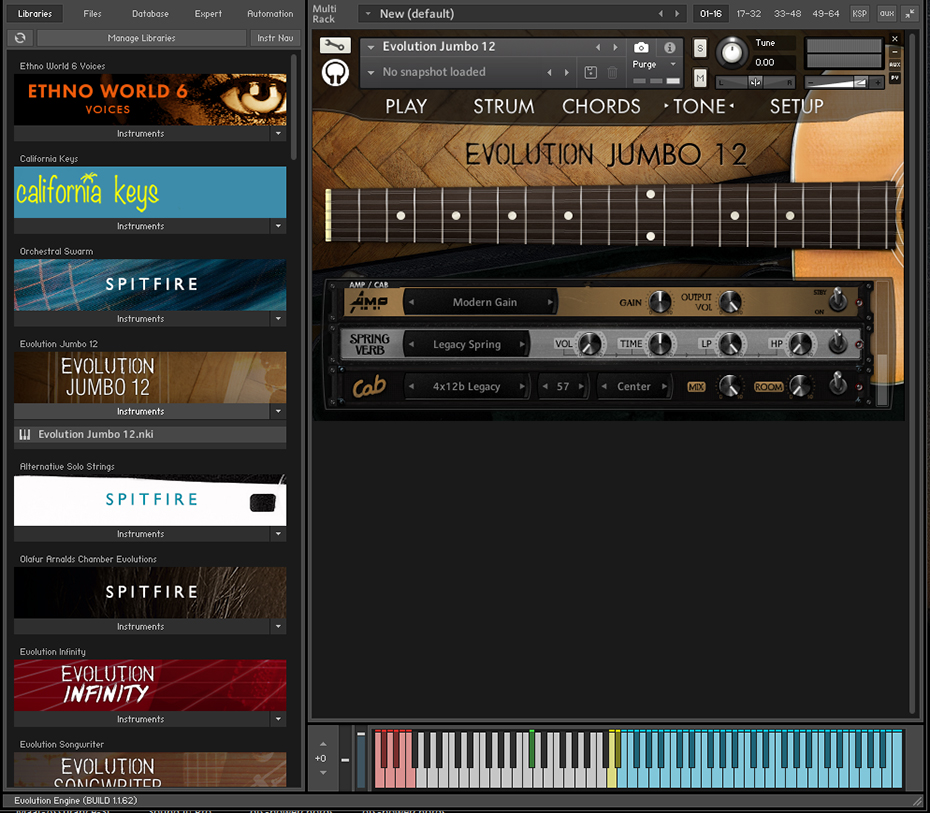Toggle the instrument aux side button
Image resolution: width=930 pixels, height=813 pixels.
894,65
